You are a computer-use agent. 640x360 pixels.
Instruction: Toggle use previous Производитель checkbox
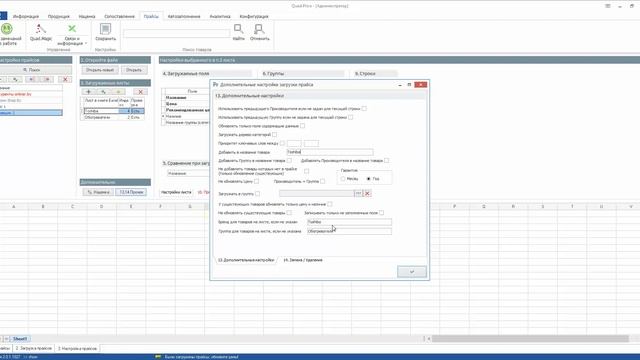coord(364,109)
